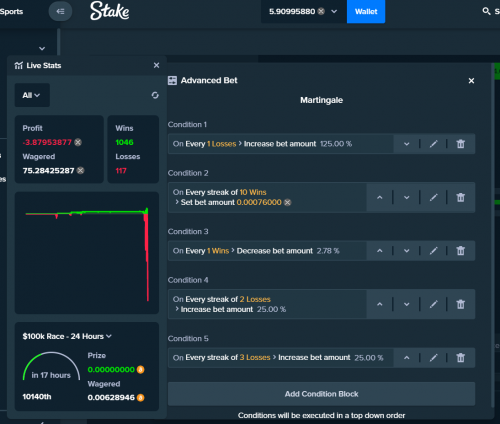
Task: Open the All filter dropdown in Live Stats
Action: click(x=32, y=95)
